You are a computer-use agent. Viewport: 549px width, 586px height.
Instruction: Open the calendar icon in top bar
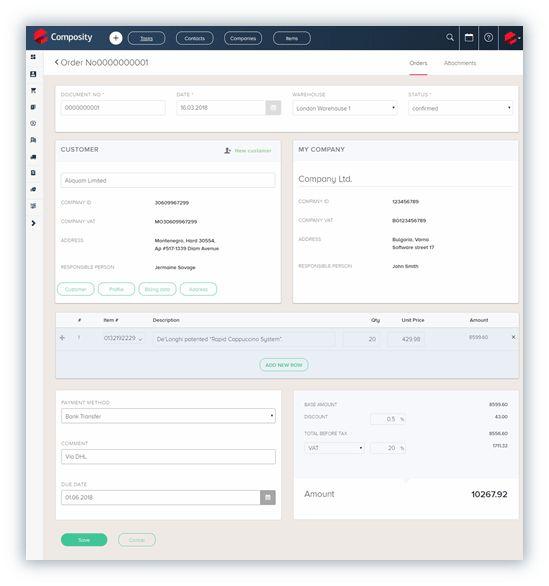click(469, 37)
